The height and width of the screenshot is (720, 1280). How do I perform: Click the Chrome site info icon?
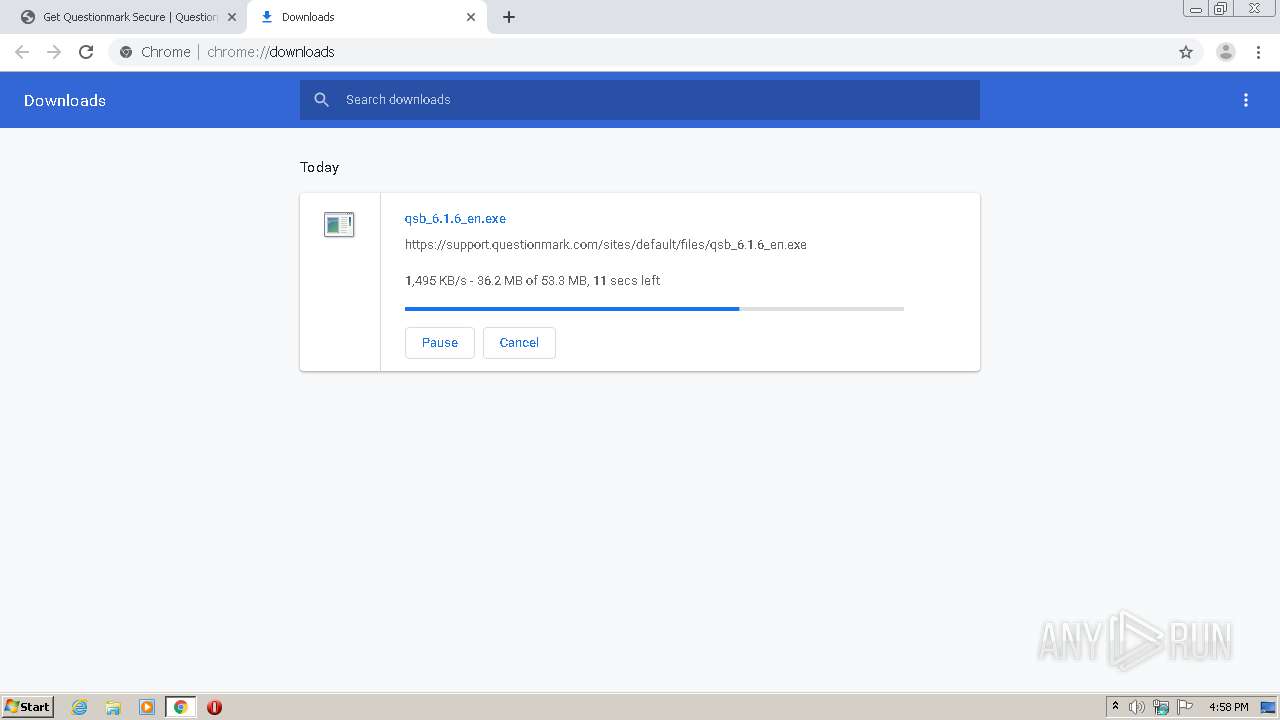coord(126,52)
